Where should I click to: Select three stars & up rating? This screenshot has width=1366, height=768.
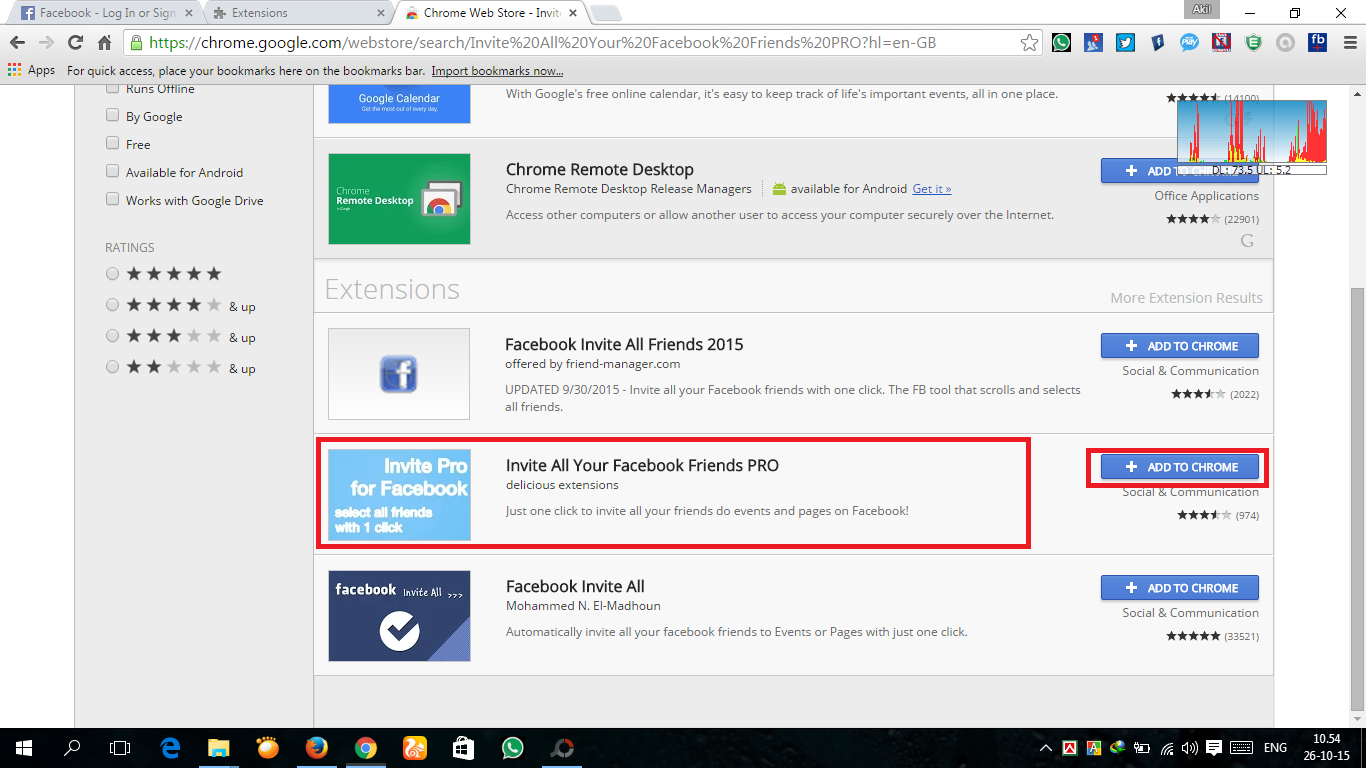click(112, 336)
